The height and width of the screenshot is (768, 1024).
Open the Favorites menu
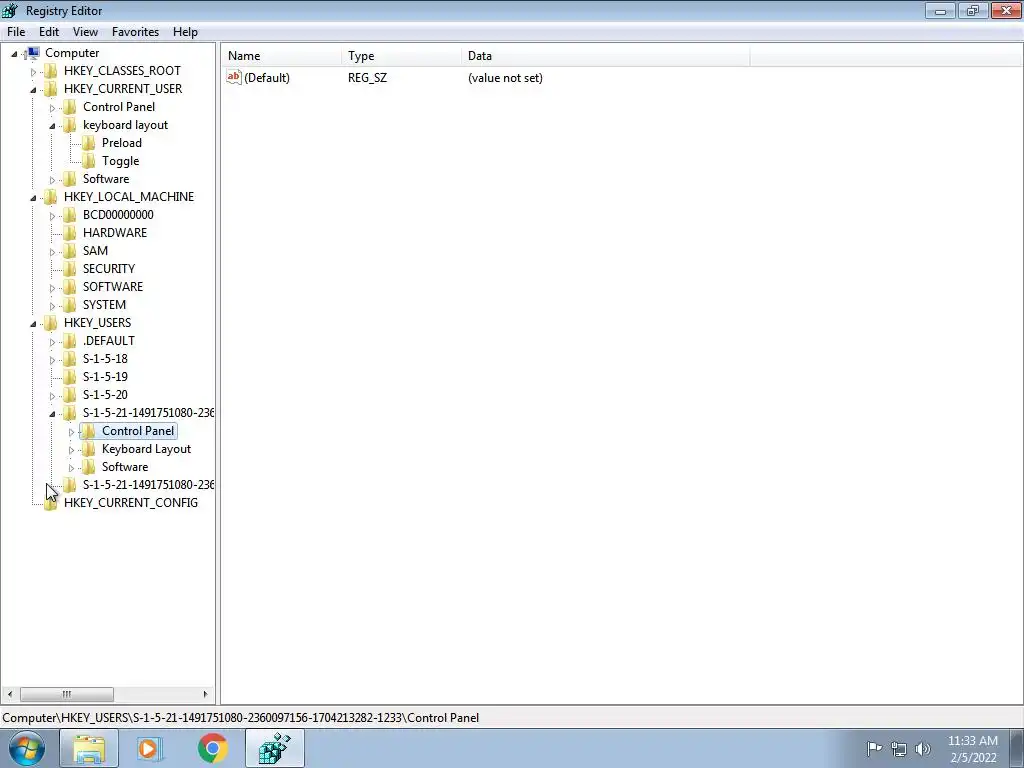click(135, 32)
